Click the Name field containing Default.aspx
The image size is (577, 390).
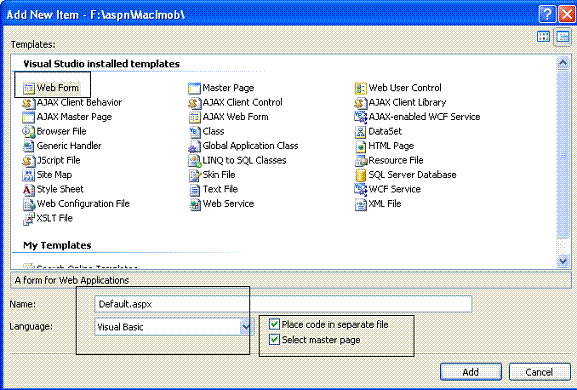283,304
